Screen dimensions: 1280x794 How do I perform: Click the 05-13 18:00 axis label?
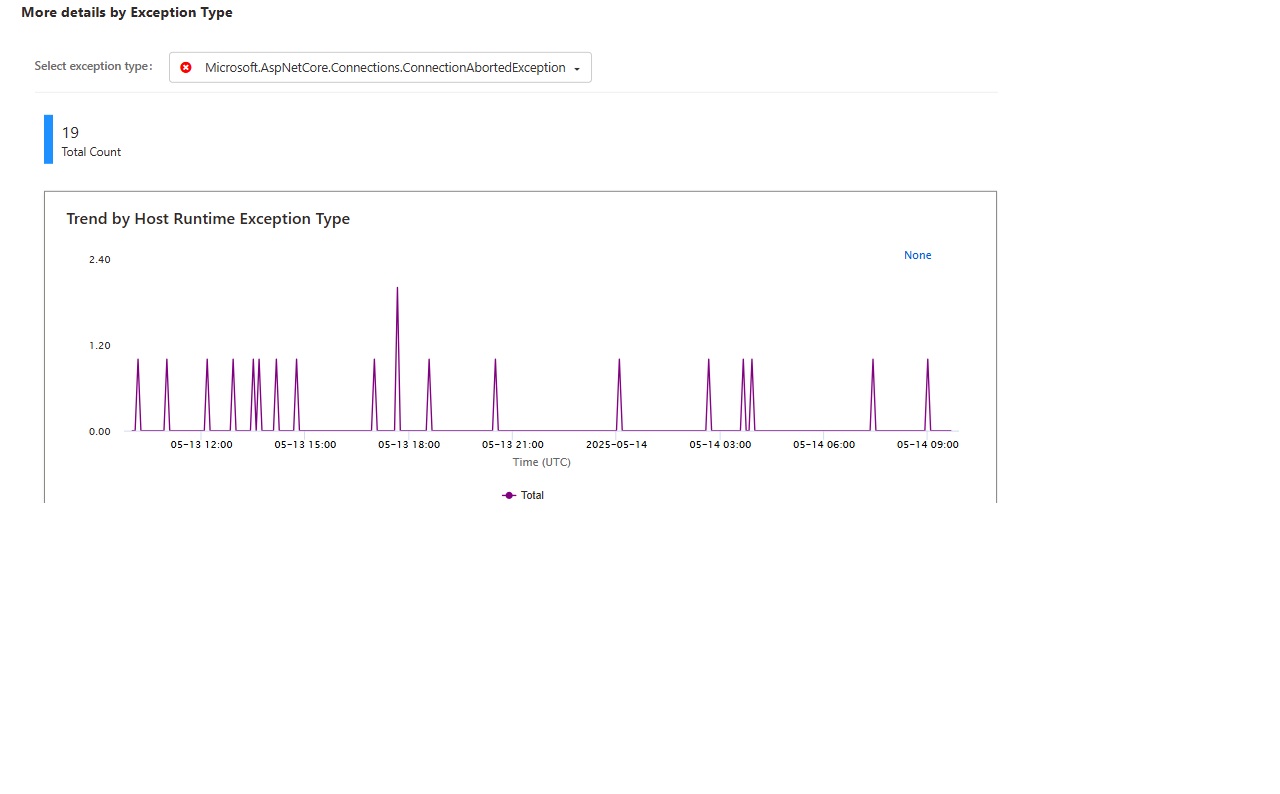pyautogui.click(x=408, y=445)
